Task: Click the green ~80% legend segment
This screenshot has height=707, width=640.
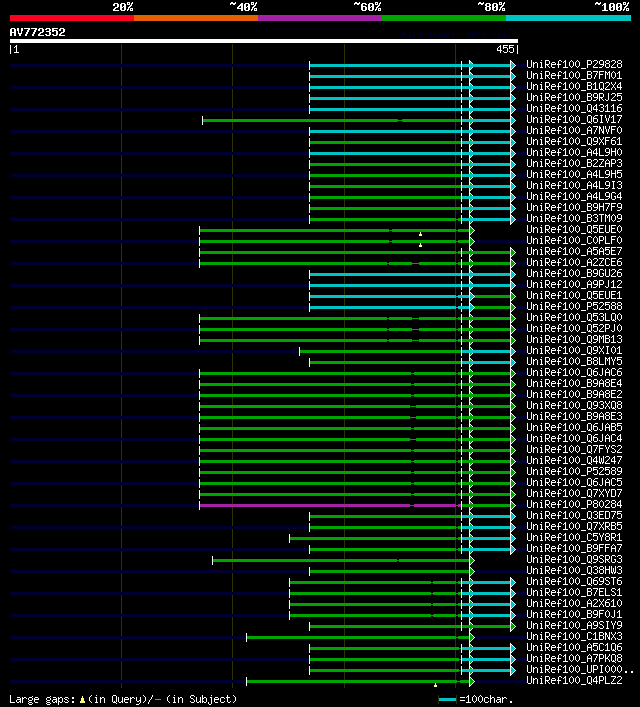Action: click(444, 18)
